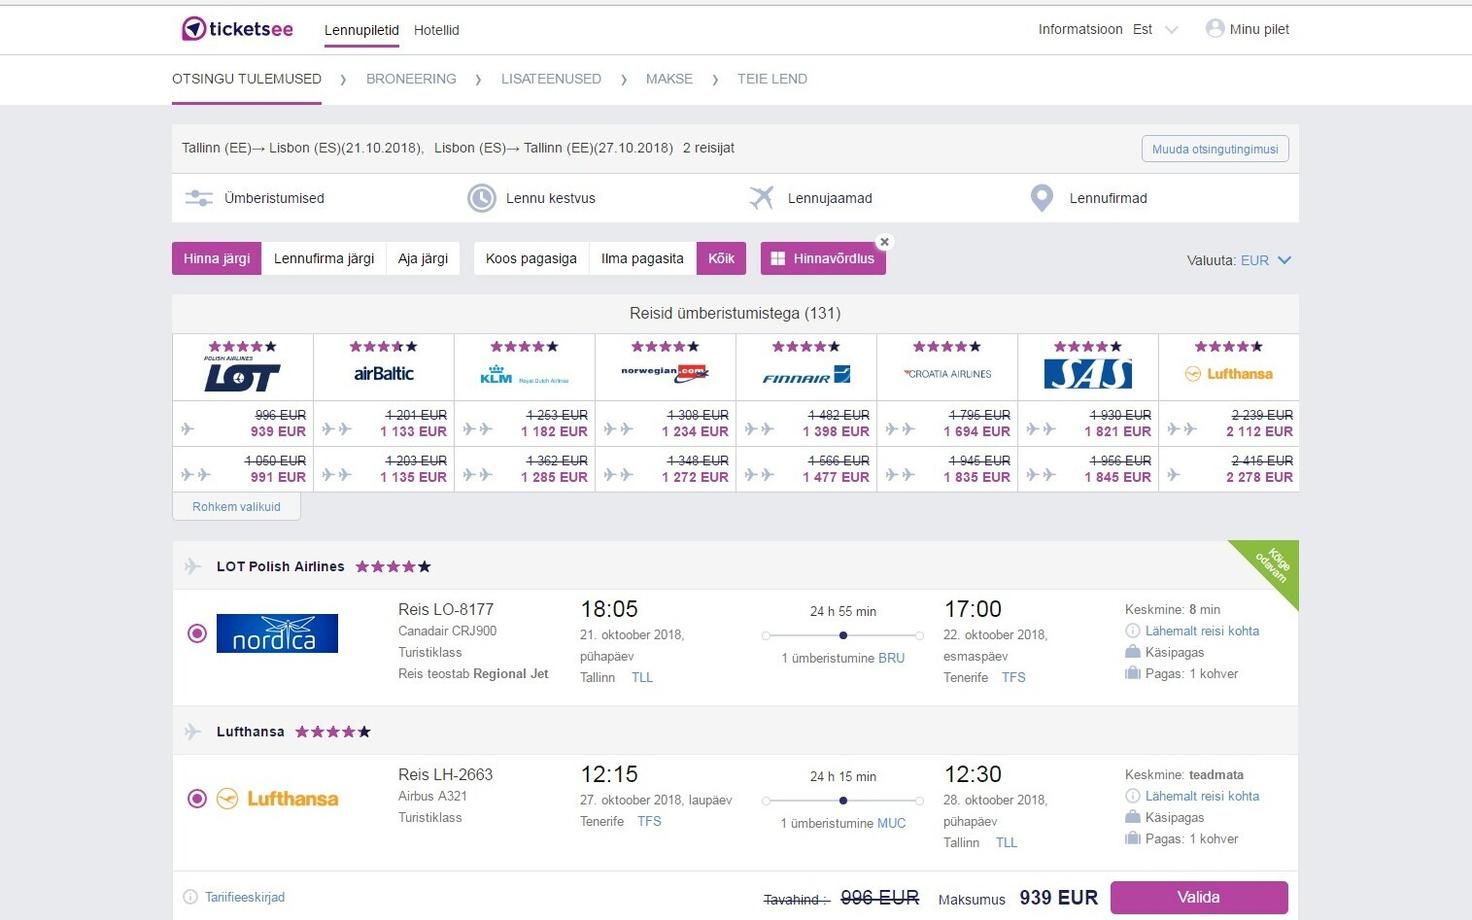Select Lufthansa 2 112 EUR price cell
Viewport: 1472px width, 920px height.
click(1229, 424)
